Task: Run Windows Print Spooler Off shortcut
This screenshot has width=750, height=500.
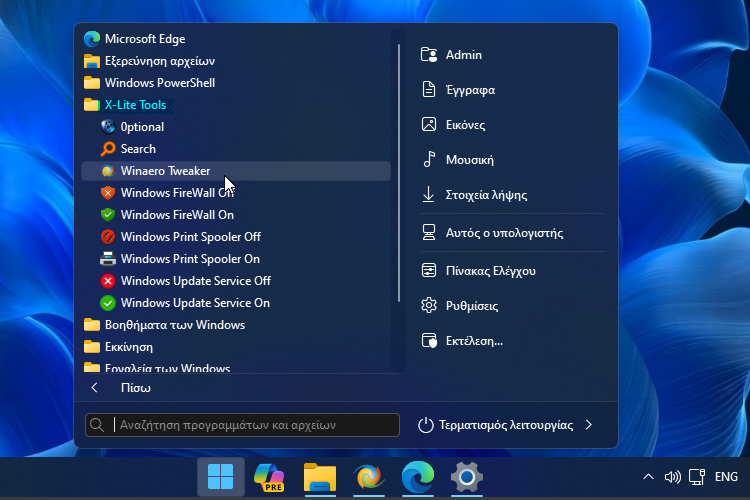Action: click(x=236, y=237)
